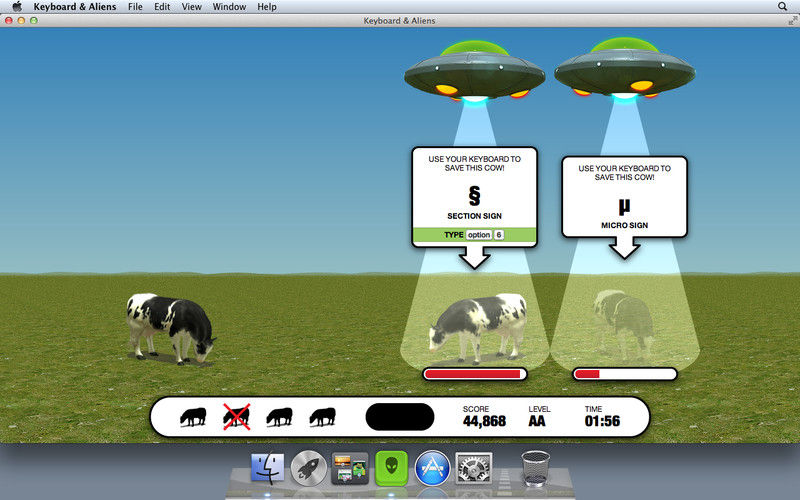The height and width of the screenshot is (500, 800).
Task: Click the grazing cow outside the beams
Action: pos(171,328)
